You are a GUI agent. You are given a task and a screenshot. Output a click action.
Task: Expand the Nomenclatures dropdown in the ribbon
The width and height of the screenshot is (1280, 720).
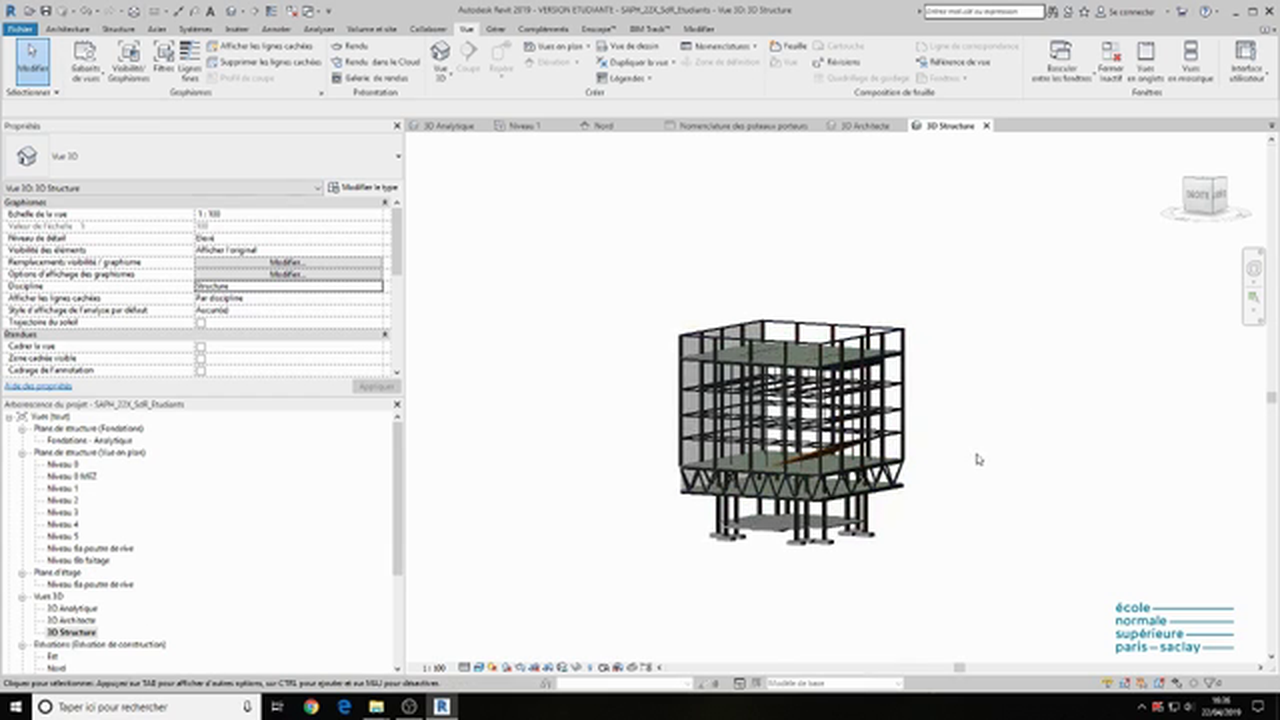[x=720, y=46]
